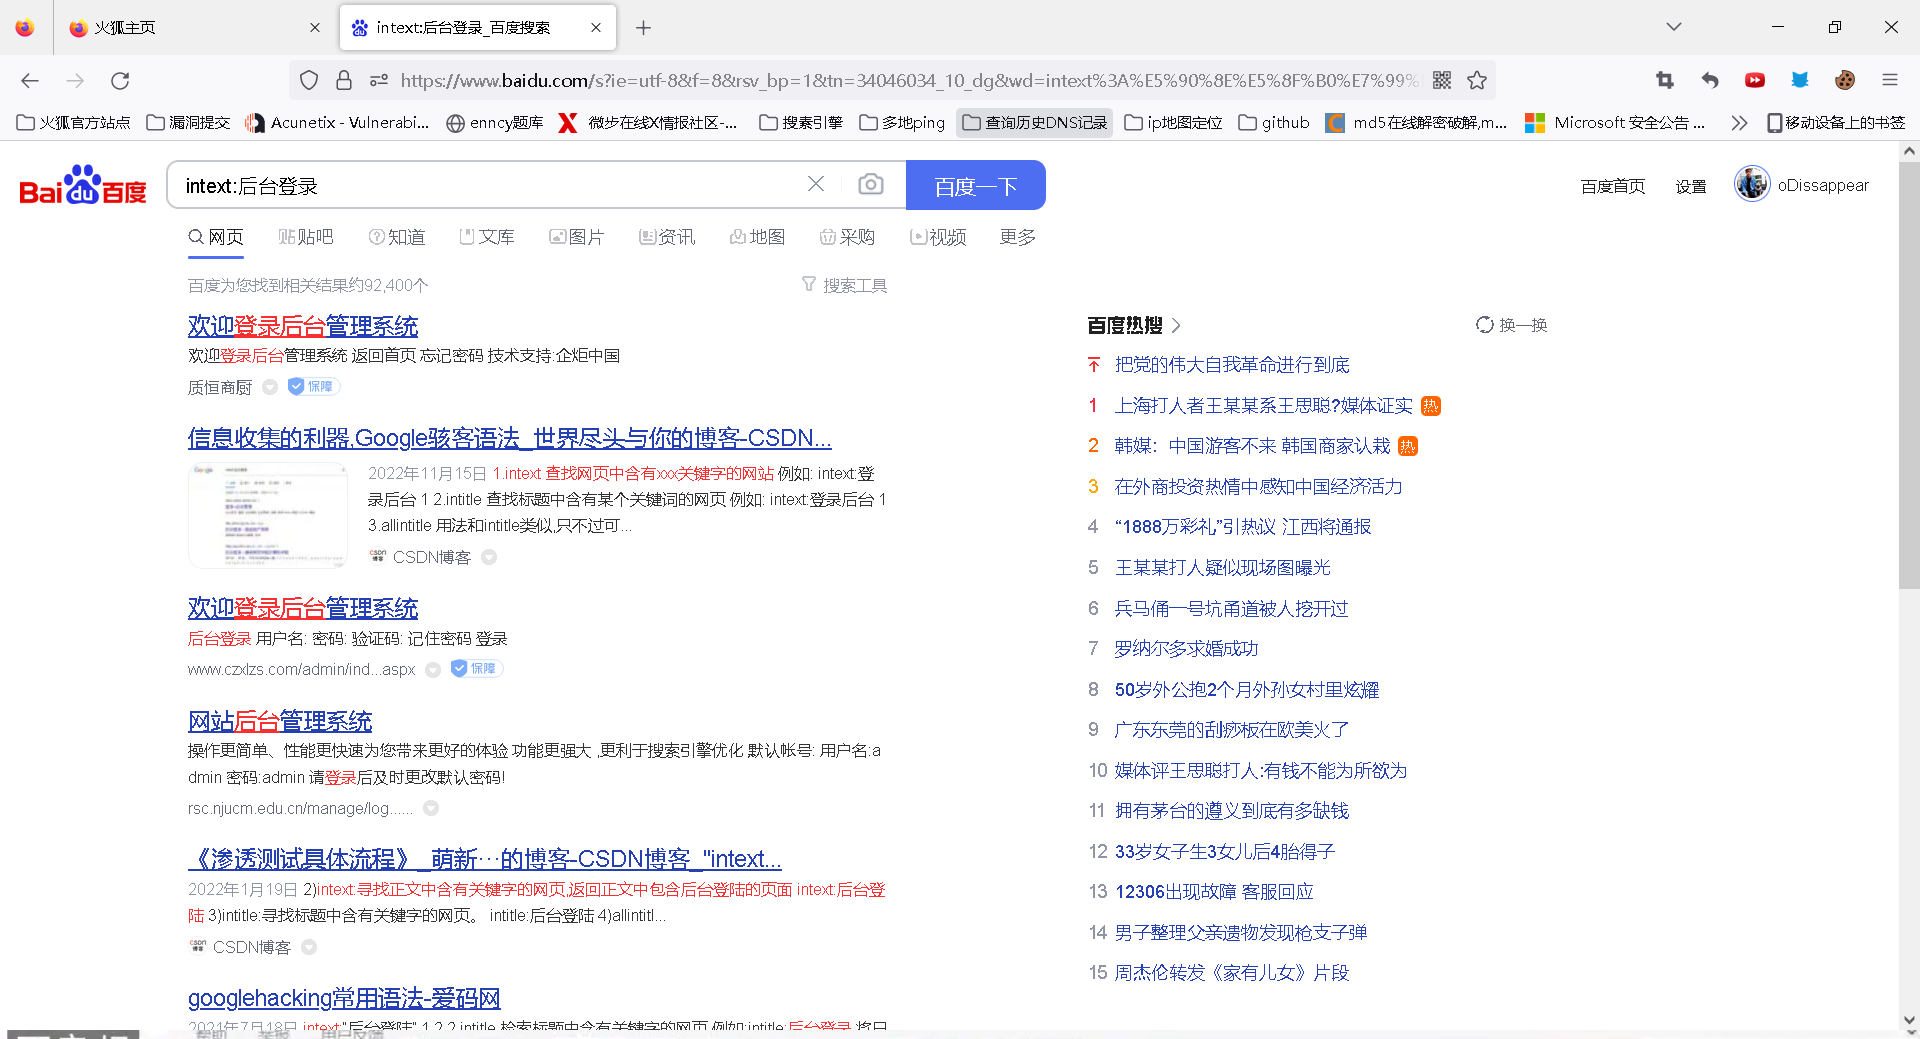
Task: Select the 视频 search category
Action: (946, 237)
